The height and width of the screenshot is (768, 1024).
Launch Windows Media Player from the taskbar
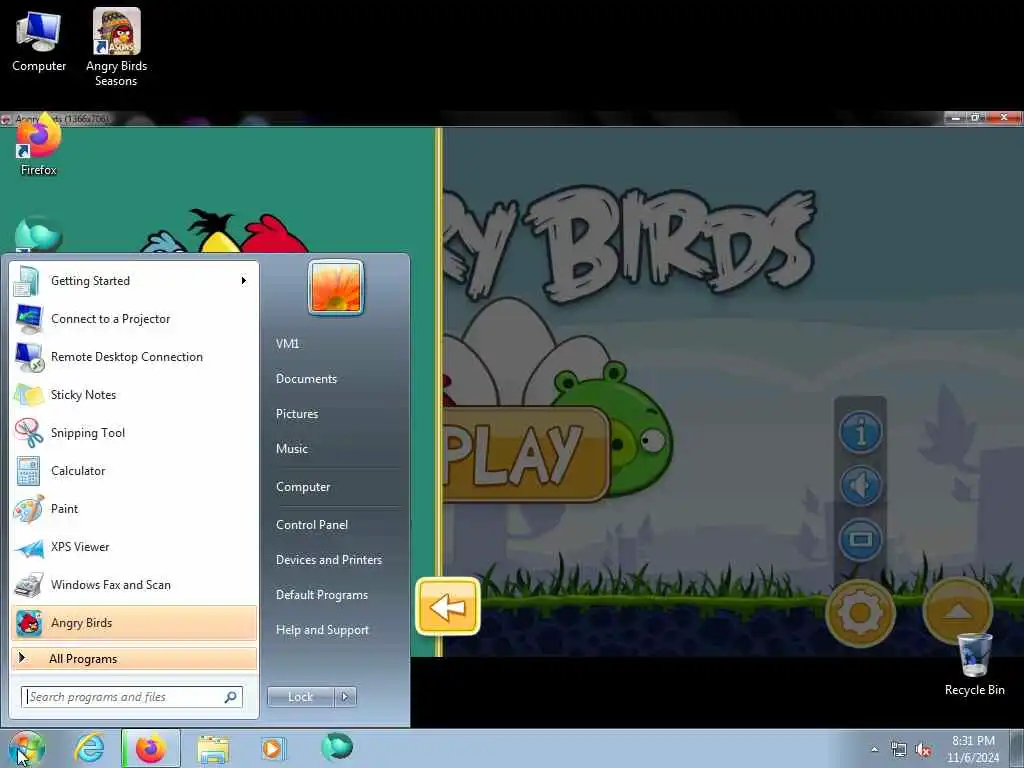point(272,748)
